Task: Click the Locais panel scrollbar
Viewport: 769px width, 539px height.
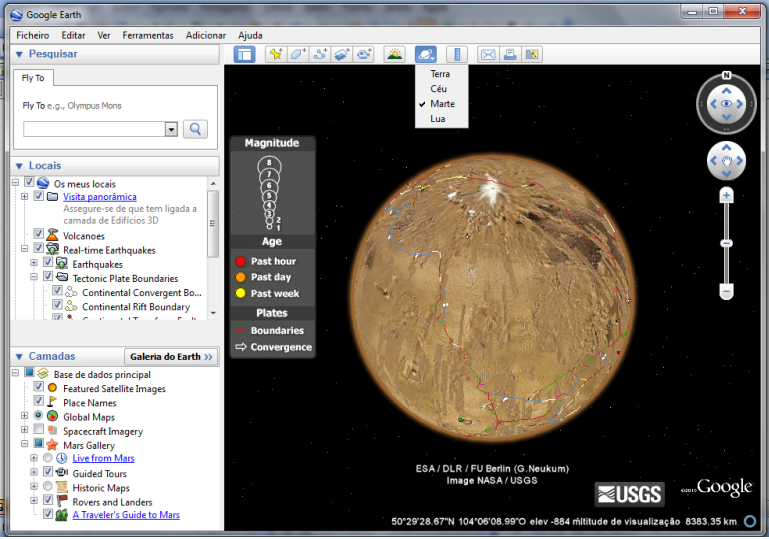Action: (213, 224)
